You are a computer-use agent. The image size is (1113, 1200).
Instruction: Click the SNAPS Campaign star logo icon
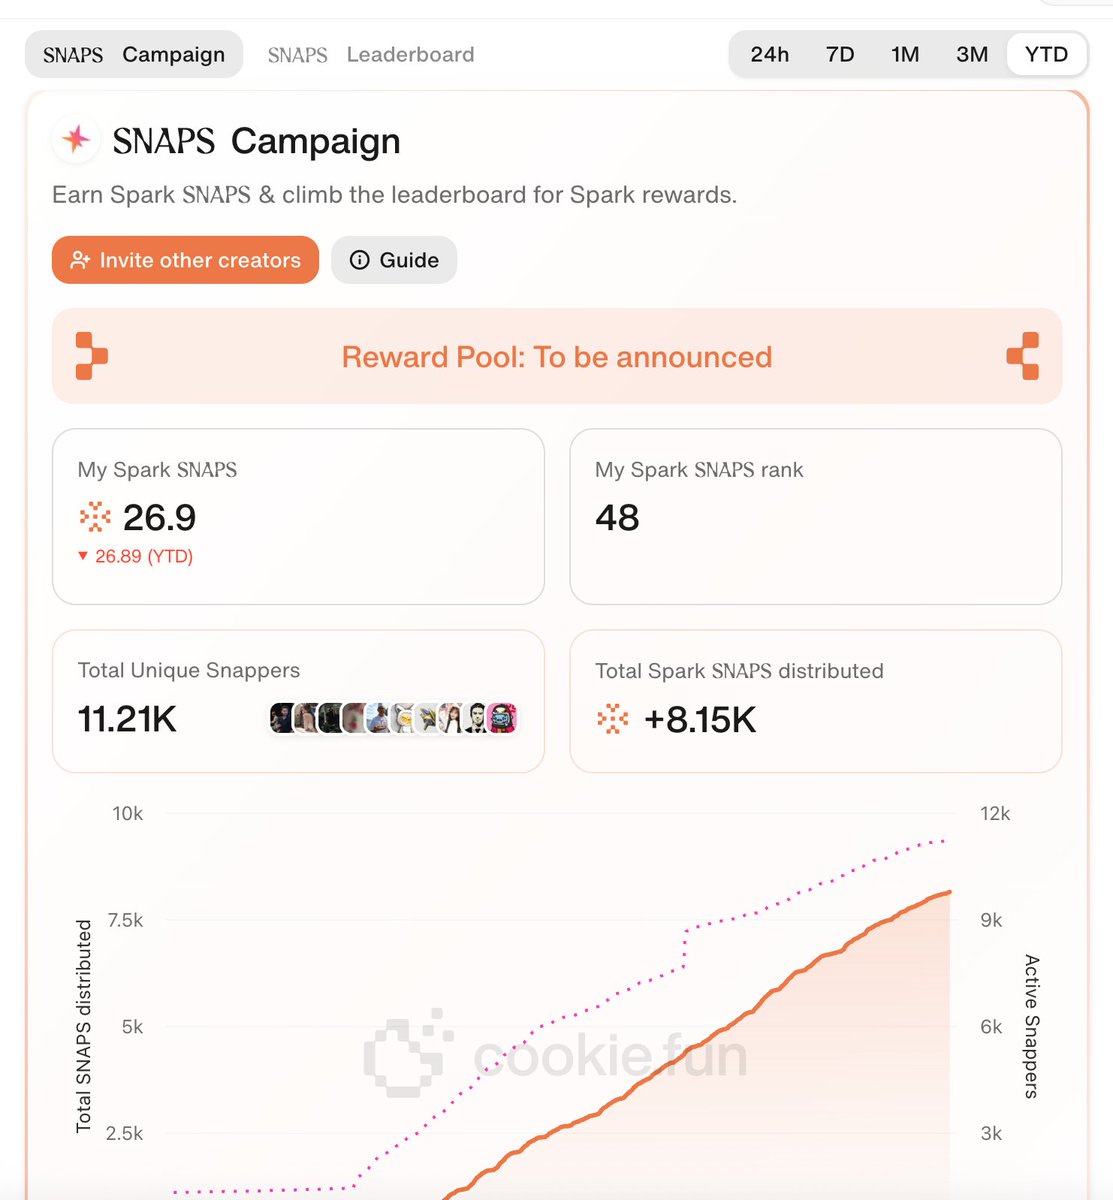[x=76, y=140]
